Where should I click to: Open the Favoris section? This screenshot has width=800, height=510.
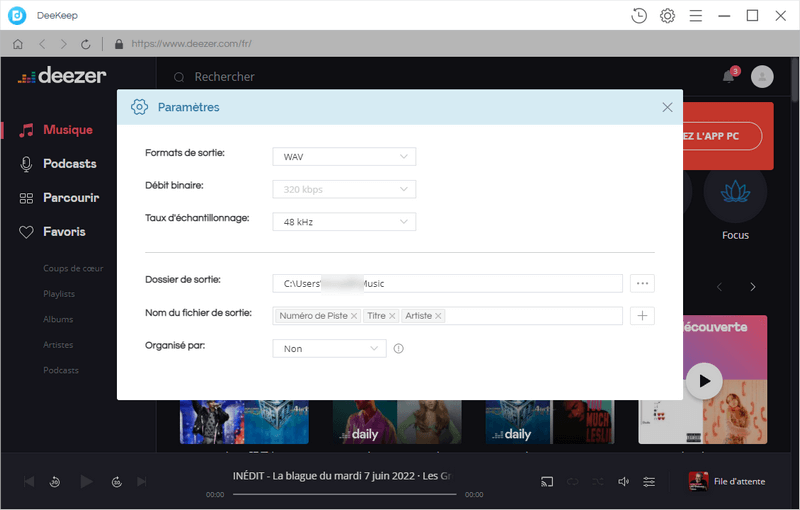52,232
